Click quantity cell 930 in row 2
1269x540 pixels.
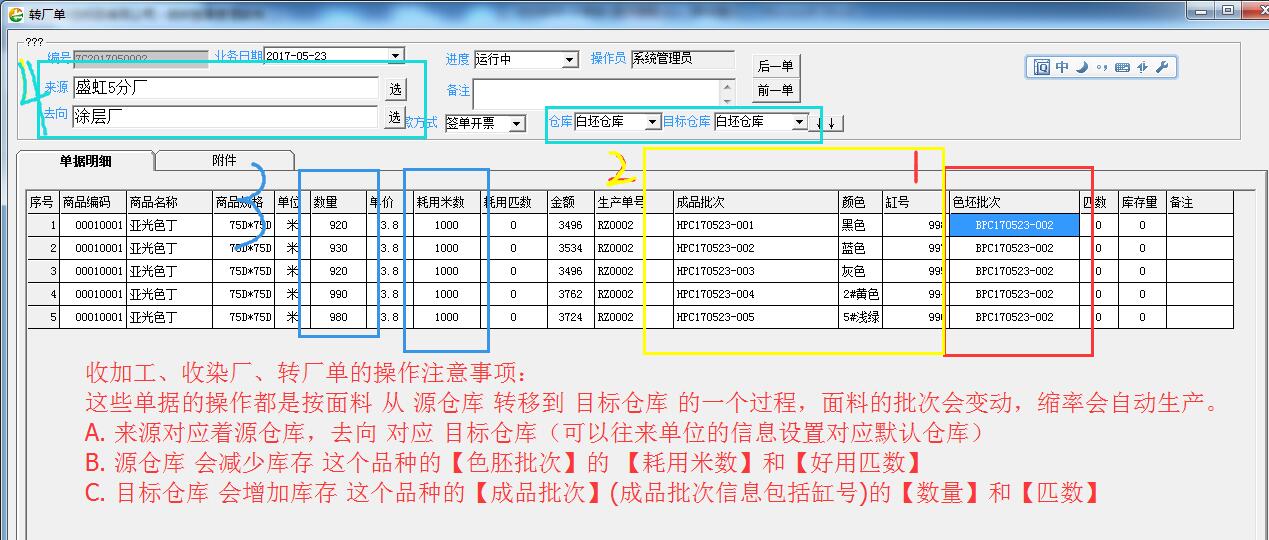(x=338, y=248)
